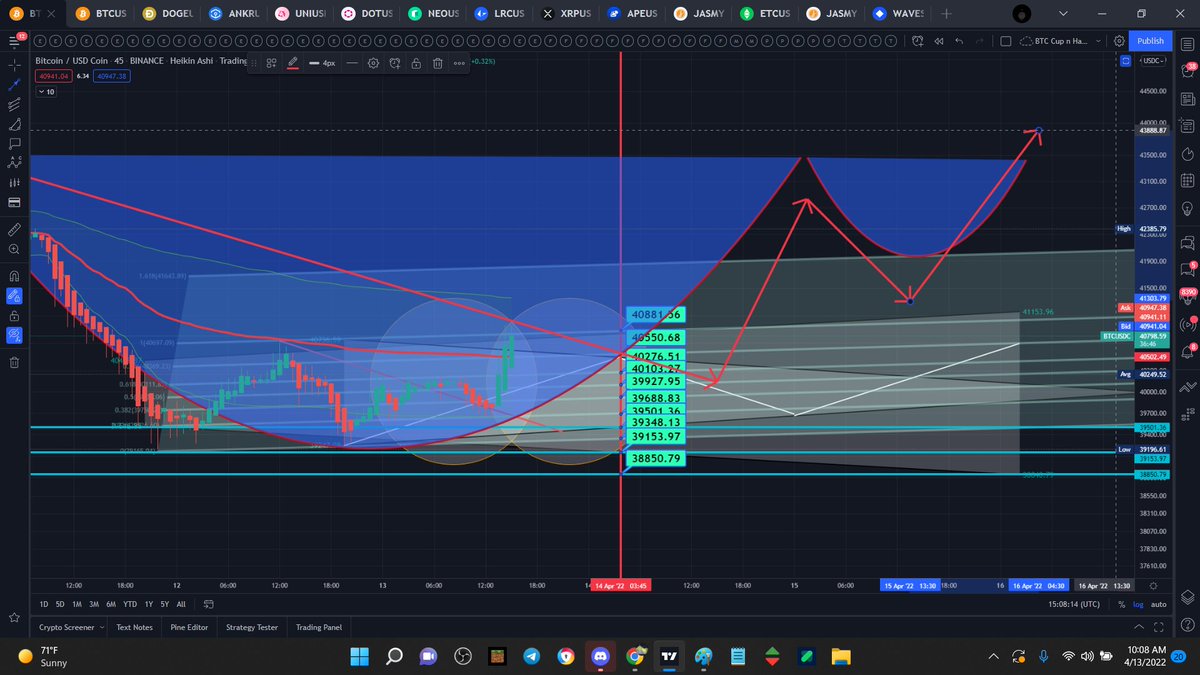Click the Windows Start button
The width and height of the screenshot is (1200, 675).
pos(359,656)
